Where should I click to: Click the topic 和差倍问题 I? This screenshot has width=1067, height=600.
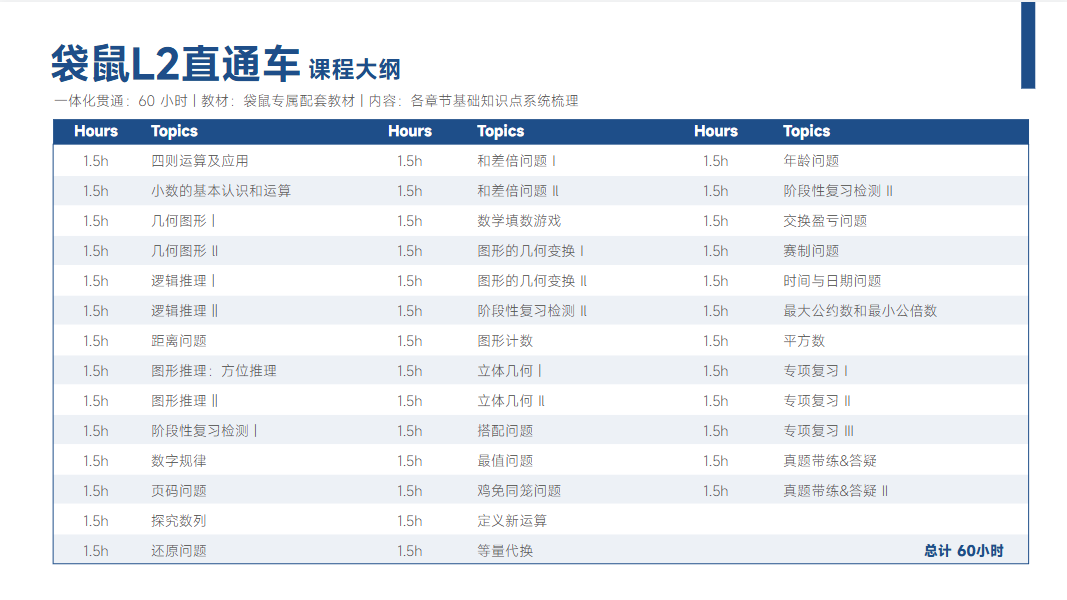click(516, 161)
